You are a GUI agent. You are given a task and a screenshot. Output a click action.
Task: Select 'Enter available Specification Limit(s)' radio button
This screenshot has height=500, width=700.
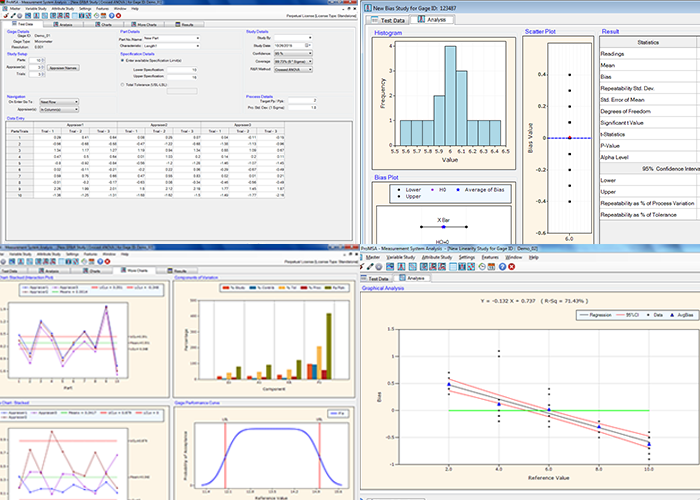click(x=123, y=61)
